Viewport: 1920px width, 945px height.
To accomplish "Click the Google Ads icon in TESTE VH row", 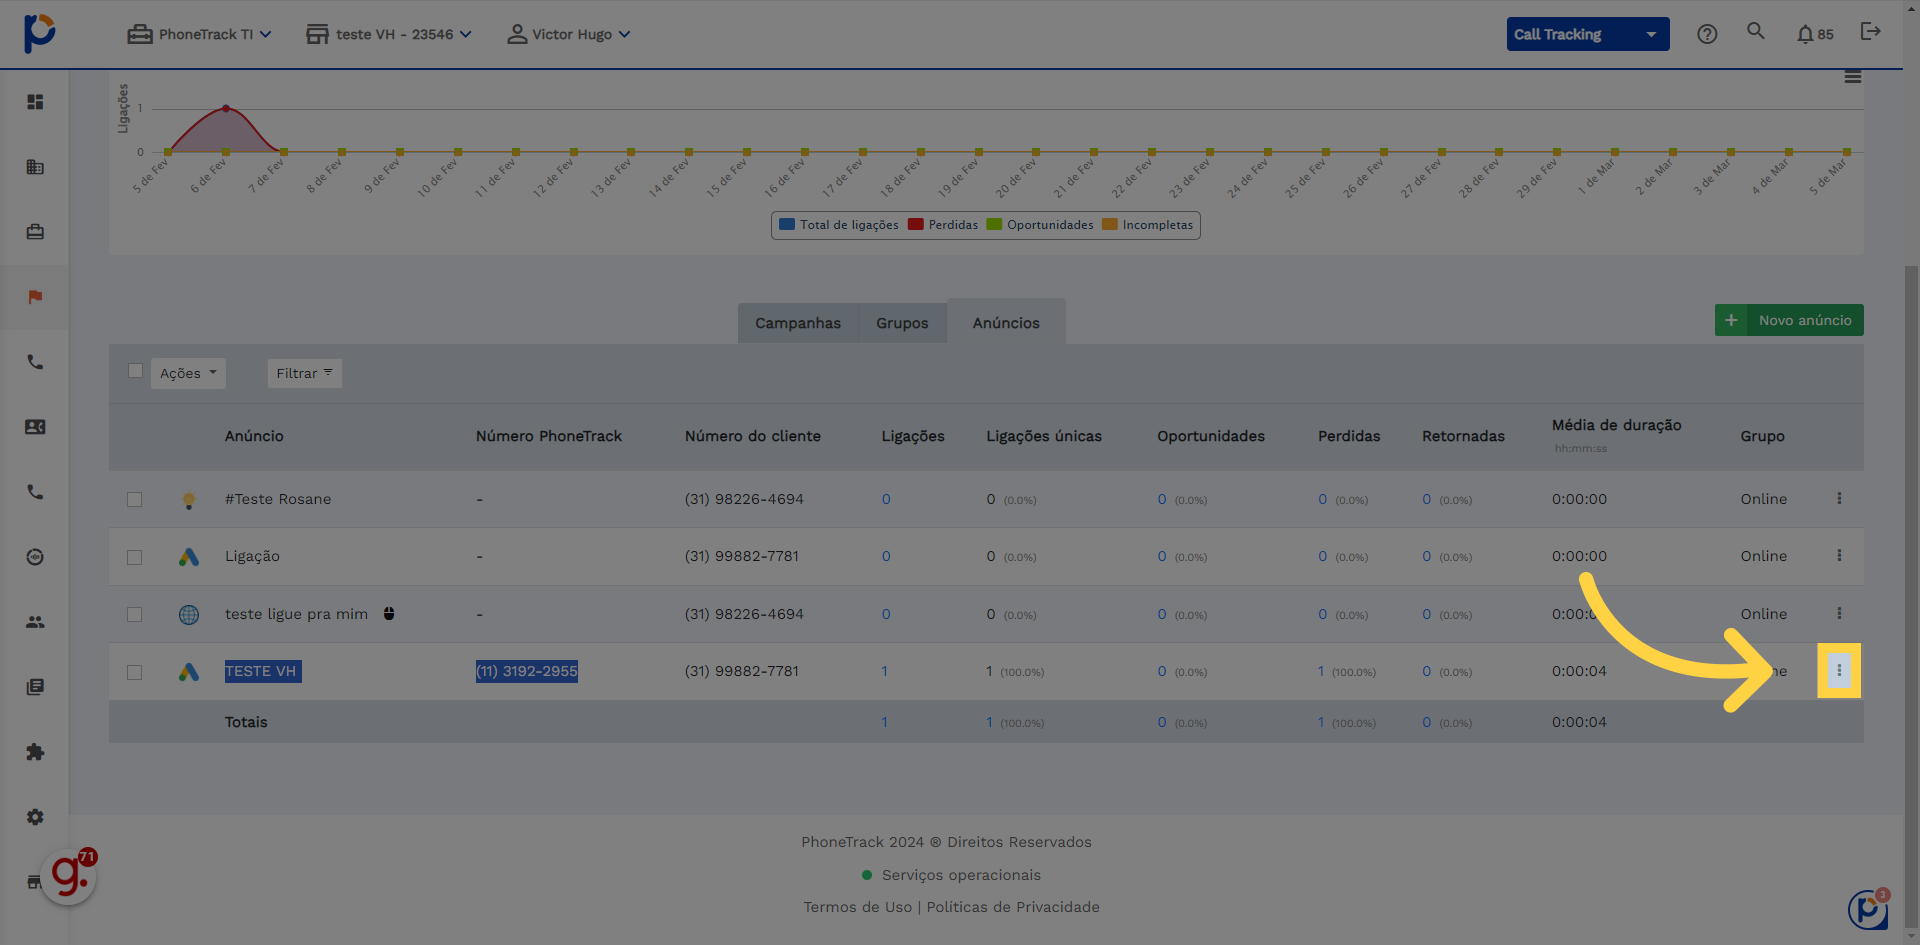I will 189,672.
